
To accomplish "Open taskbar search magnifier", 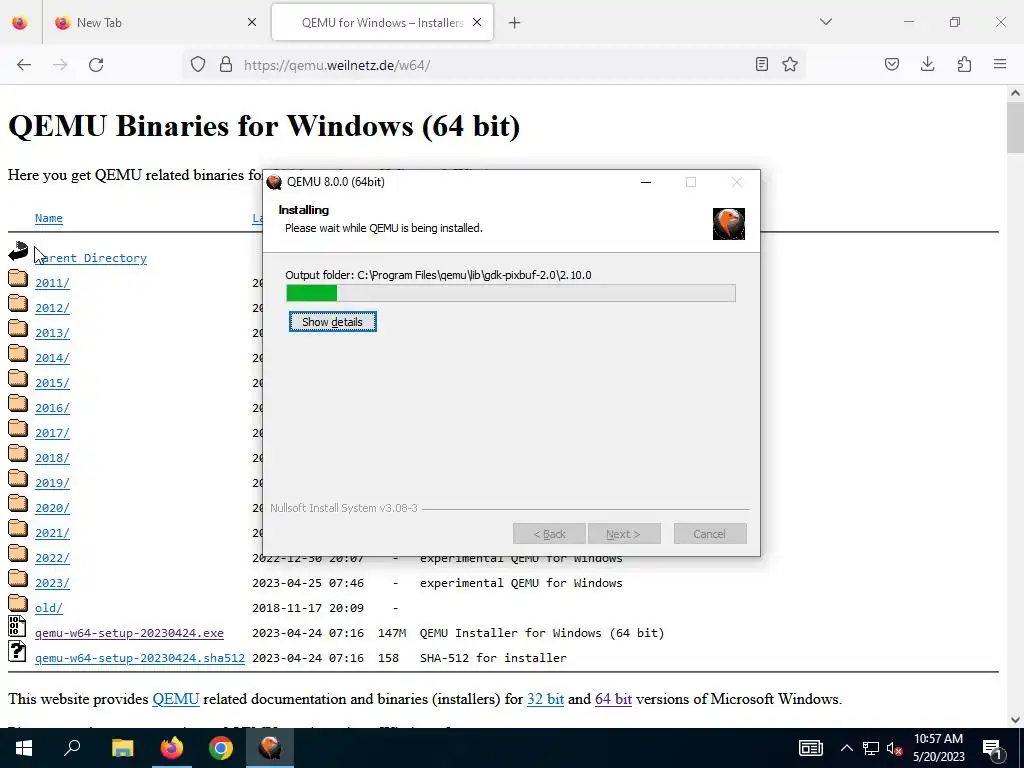I will pyautogui.click(x=72, y=748).
